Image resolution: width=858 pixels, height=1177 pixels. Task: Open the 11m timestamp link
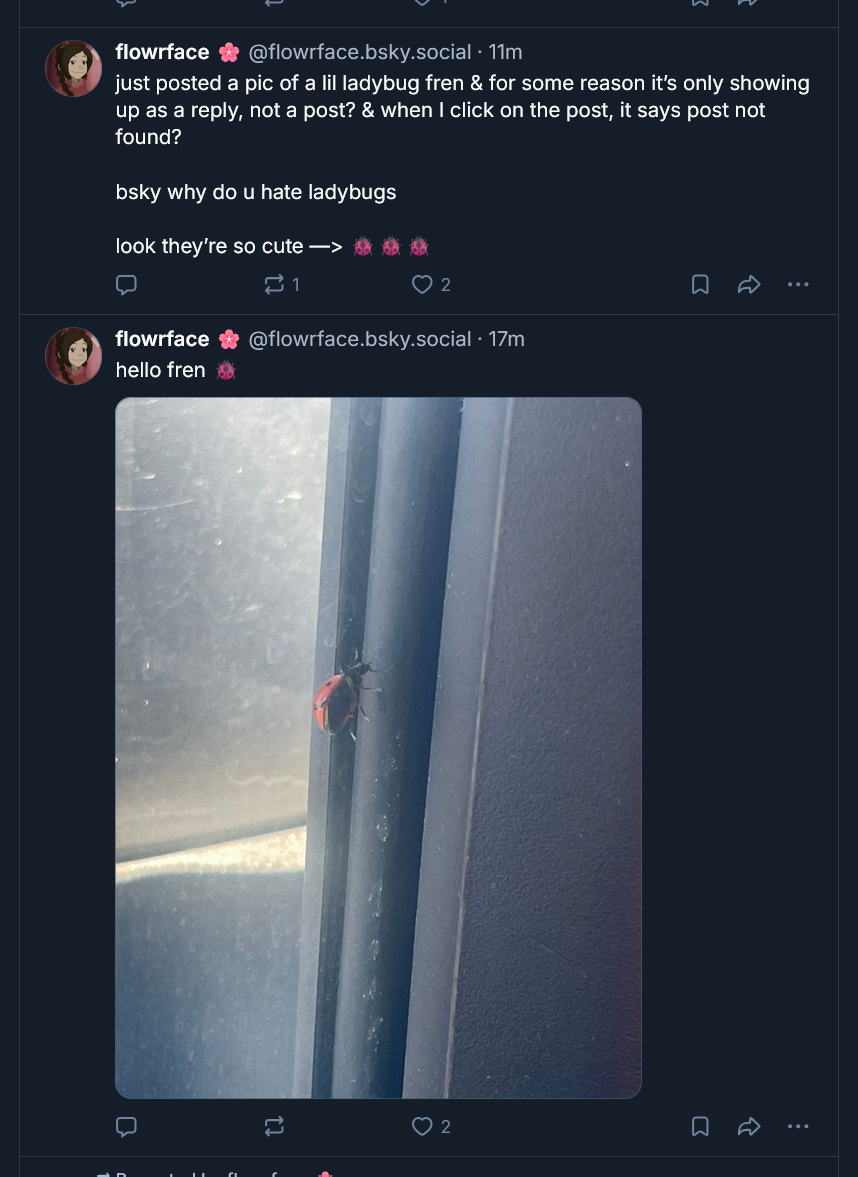(x=505, y=52)
